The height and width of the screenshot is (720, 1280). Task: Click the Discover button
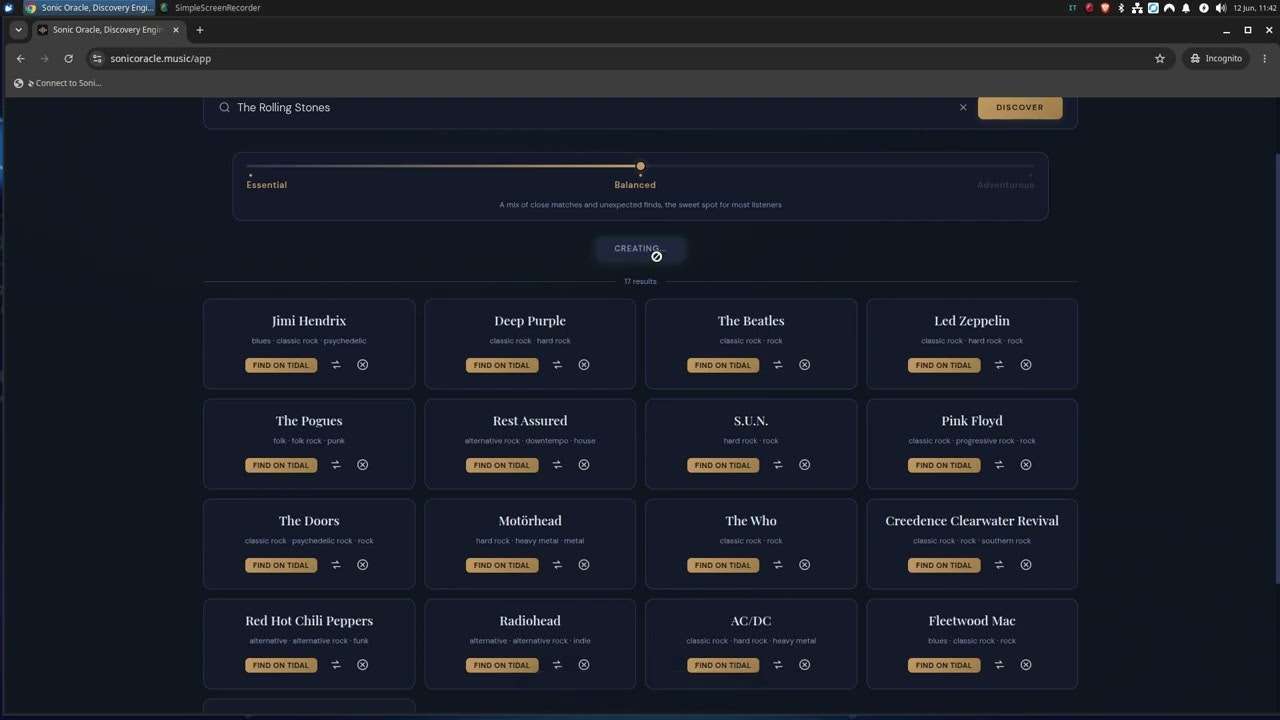tap(1020, 107)
